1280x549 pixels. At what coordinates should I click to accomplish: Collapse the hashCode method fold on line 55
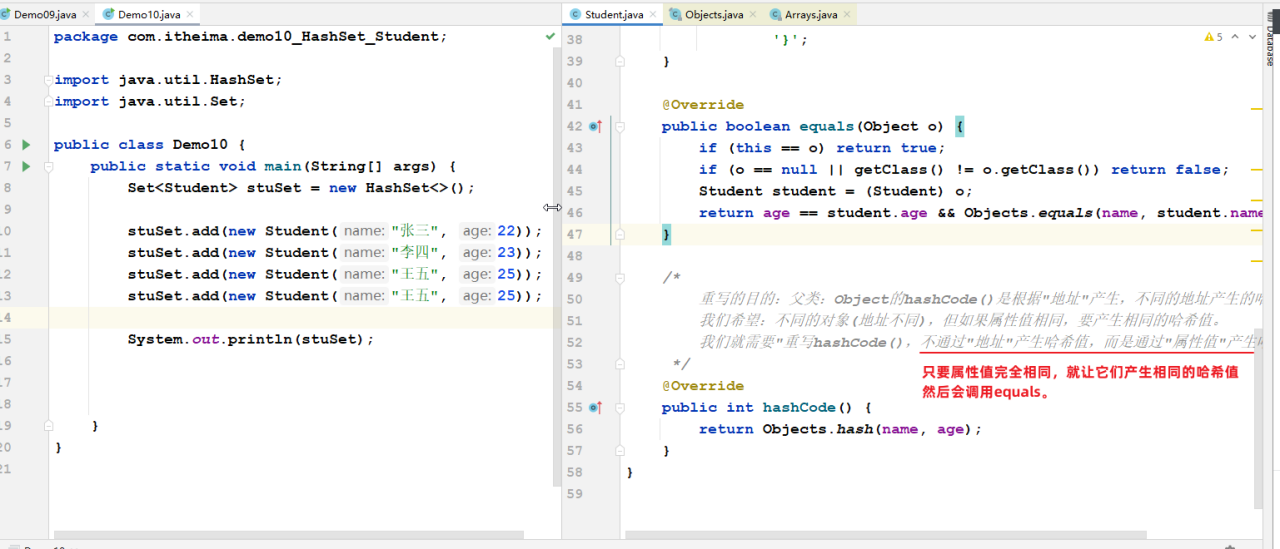(x=620, y=408)
